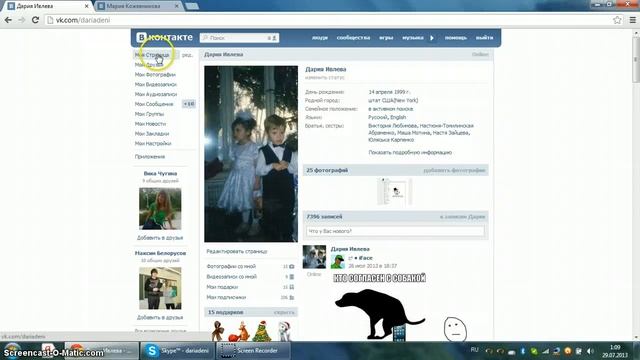Image resolution: width=640 pixels, height=360 pixels.
Task: Open Skype taskbar button
Action: click(x=177, y=351)
